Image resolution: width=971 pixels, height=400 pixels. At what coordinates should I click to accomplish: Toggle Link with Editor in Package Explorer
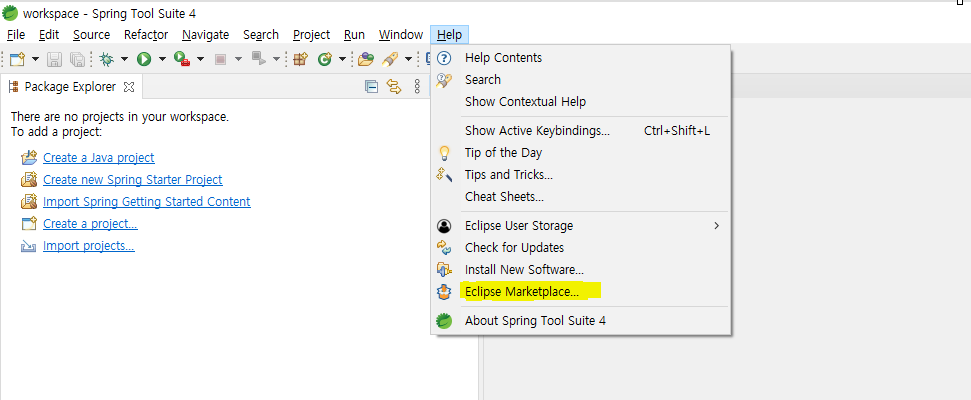point(394,87)
